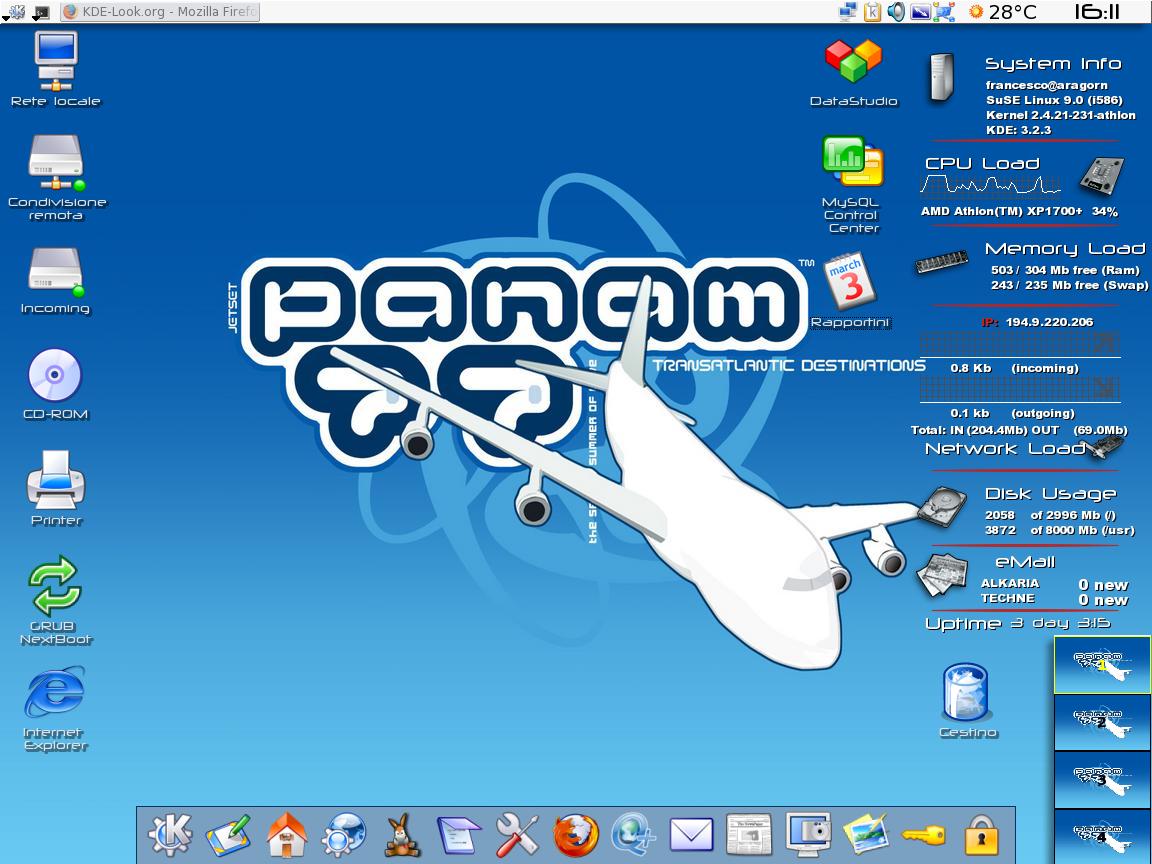The width and height of the screenshot is (1152, 864).
Task: Launch the aMule donkey icon in dock
Action: click(x=403, y=835)
